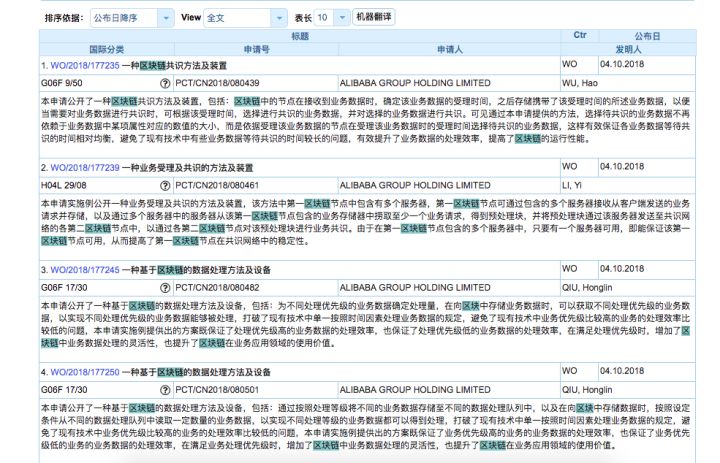
Task: Click the 国际分类 column header
Action: click(107, 50)
